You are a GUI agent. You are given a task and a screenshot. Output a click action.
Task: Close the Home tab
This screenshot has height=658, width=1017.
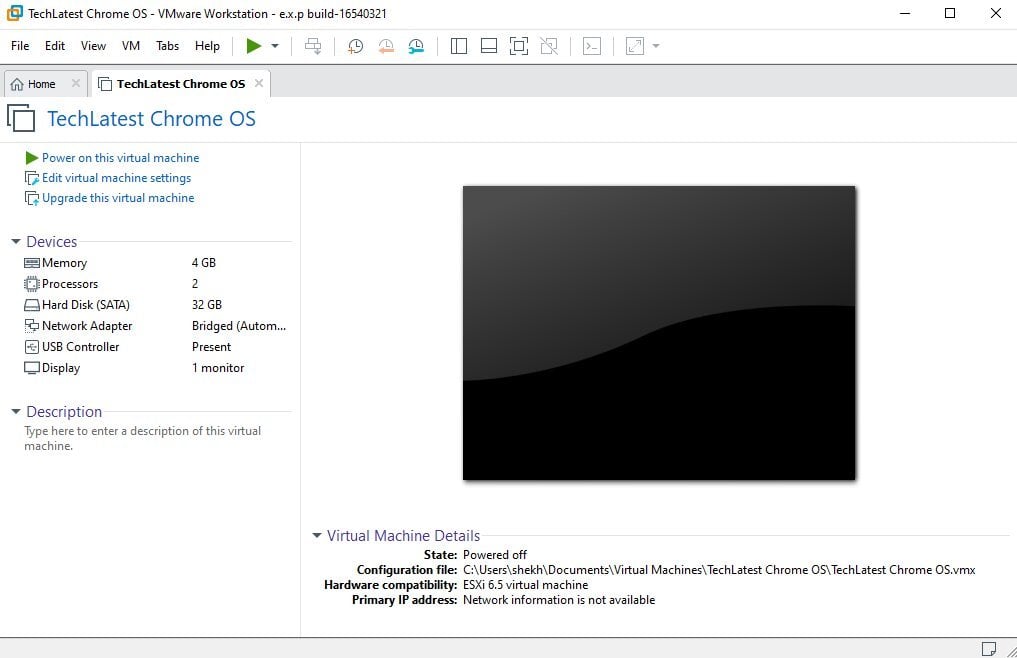pos(76,83)
